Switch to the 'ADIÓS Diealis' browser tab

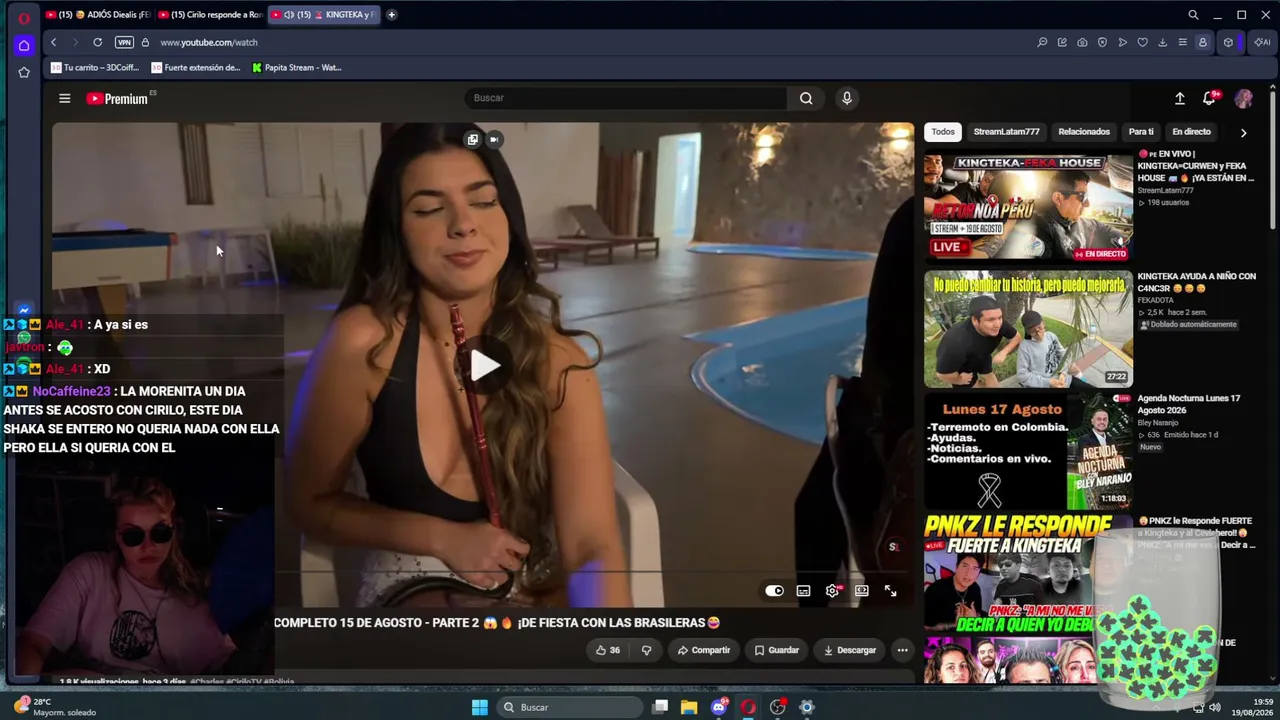point(98,15)
